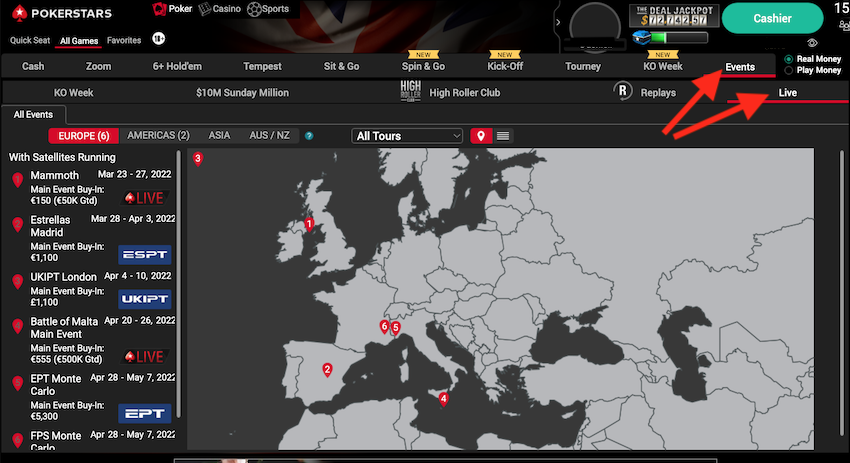The height and width of the screenshot is (463, 850).
Task: Open the Cash games tab
Action: click(x=33, y=66)
